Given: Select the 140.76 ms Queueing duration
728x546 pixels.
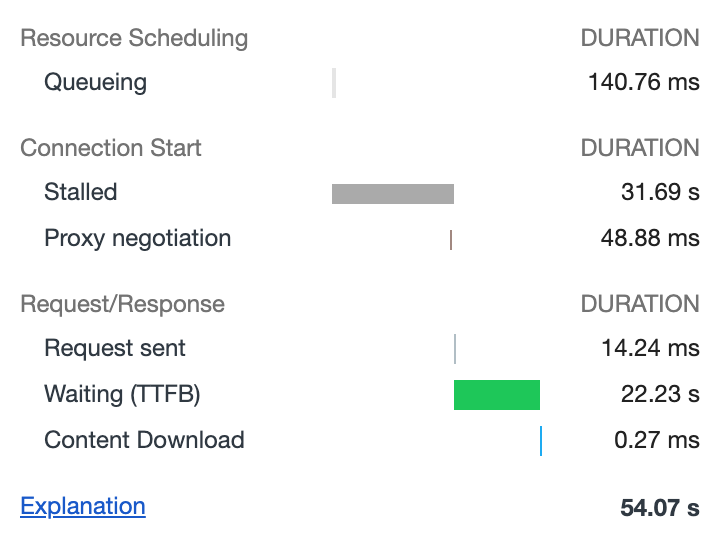Looking at the screenshot, I should coord(644,82).
